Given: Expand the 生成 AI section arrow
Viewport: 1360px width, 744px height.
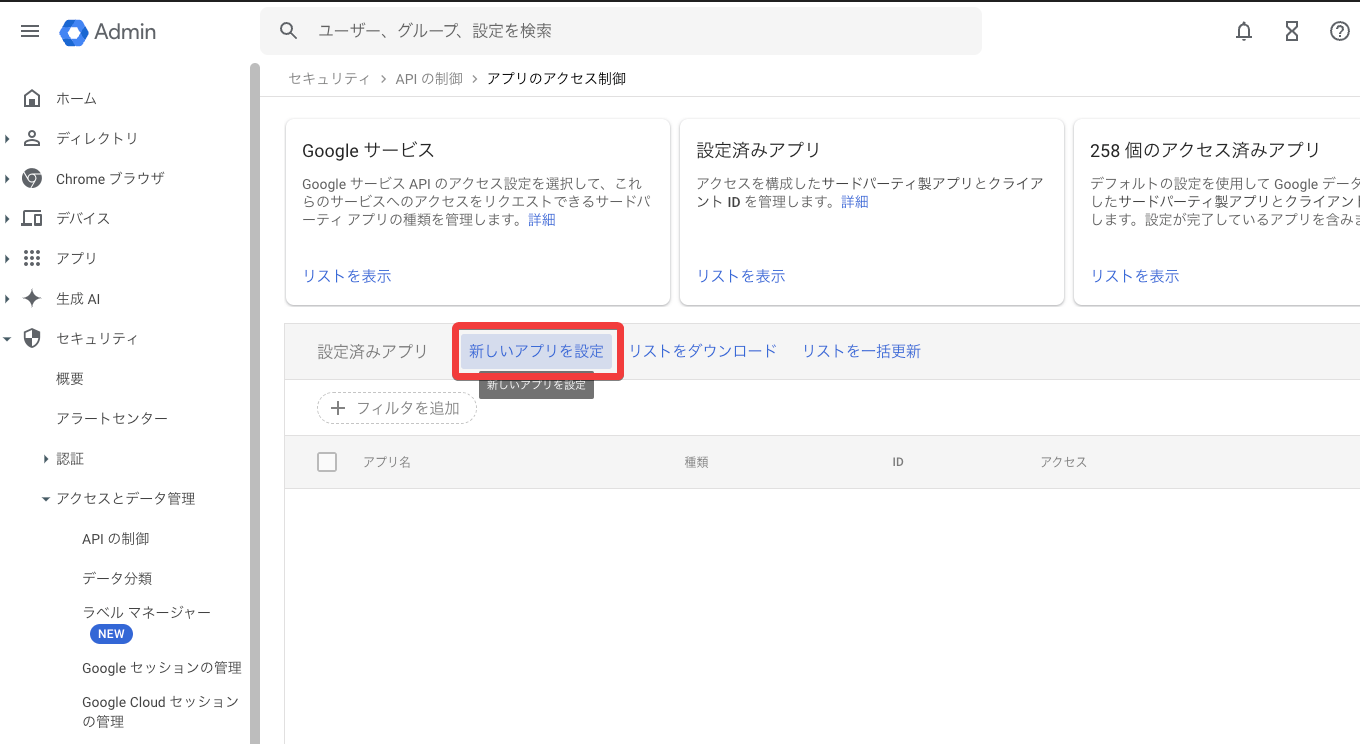Looking at the screenshot, I should pos(7,298).
